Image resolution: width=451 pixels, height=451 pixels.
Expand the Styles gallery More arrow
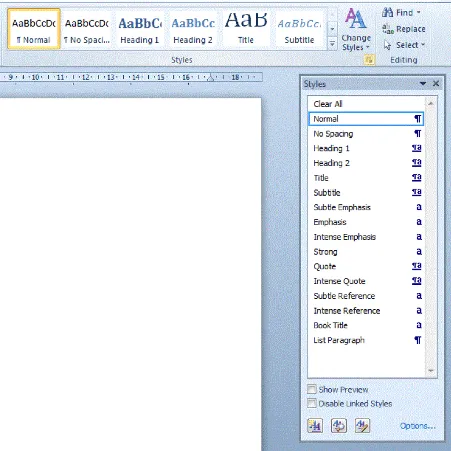[x=332, y=44]
